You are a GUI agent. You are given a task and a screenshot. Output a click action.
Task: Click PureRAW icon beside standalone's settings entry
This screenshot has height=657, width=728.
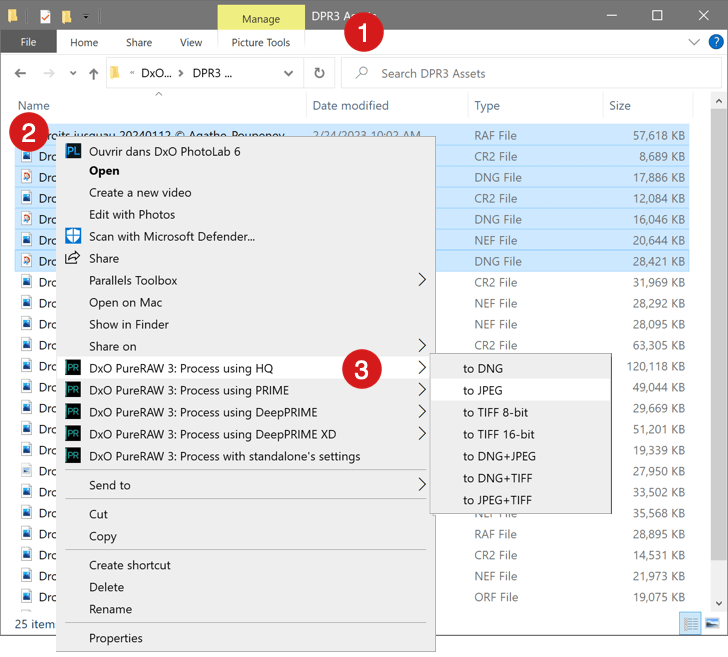click(x=73, y=455)
